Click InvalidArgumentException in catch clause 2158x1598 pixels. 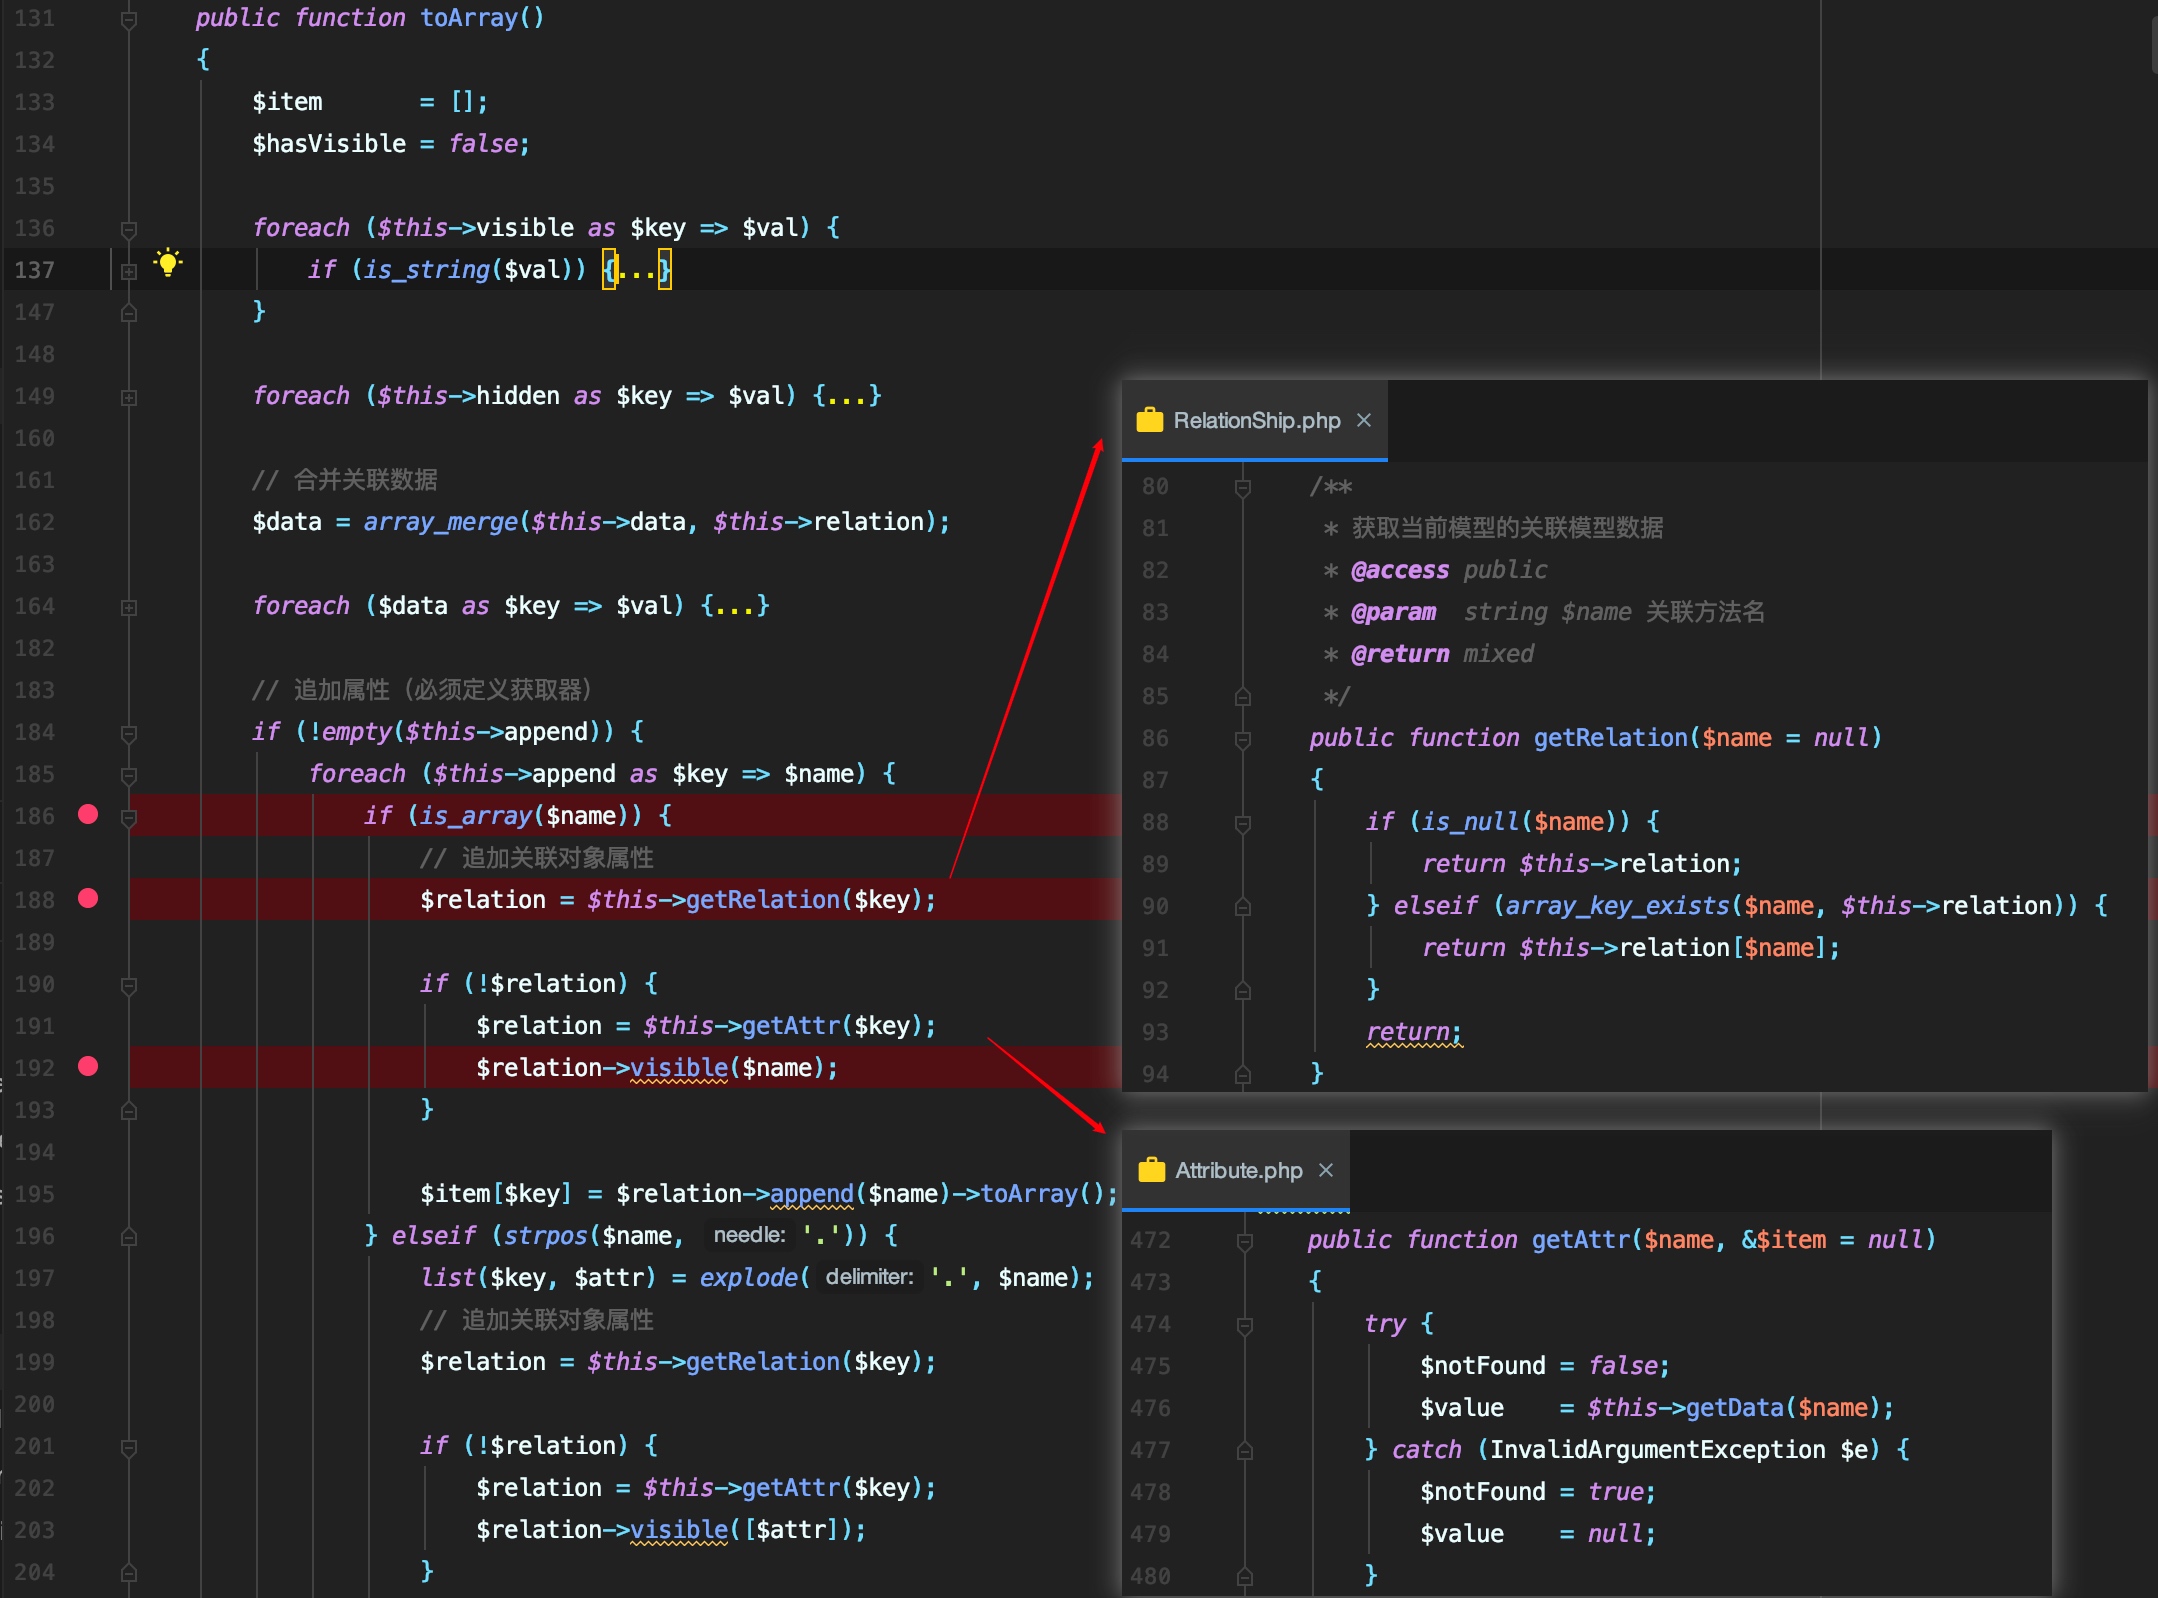click(x=1658, y=1450)
